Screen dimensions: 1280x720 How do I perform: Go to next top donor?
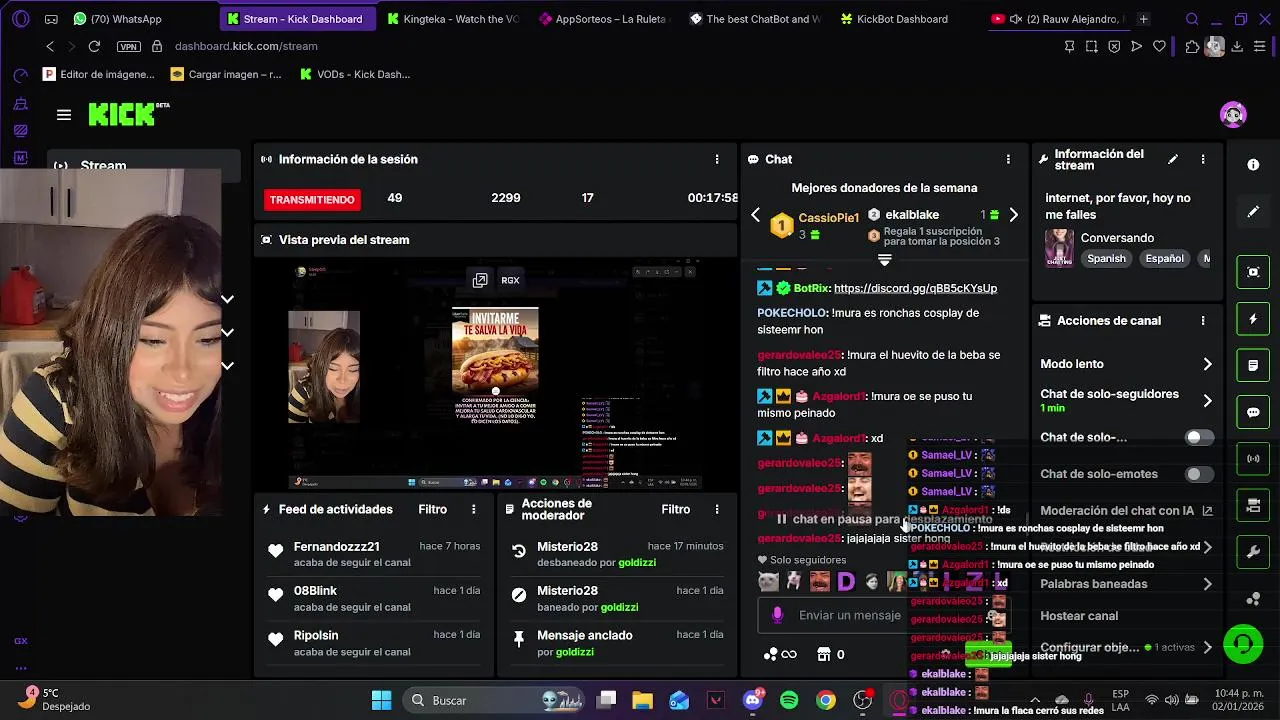click(x=1013, y=215)
